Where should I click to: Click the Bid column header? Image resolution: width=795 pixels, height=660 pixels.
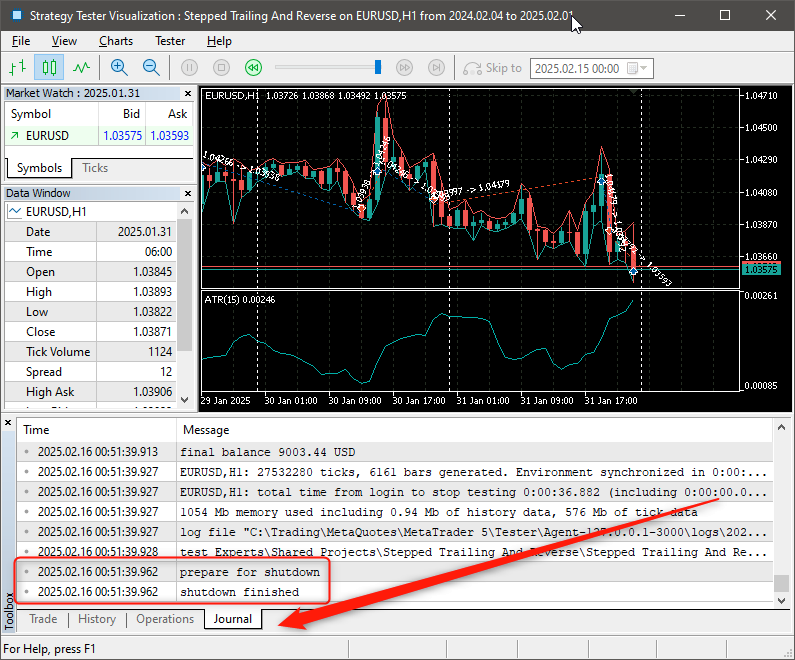(122, 114)
